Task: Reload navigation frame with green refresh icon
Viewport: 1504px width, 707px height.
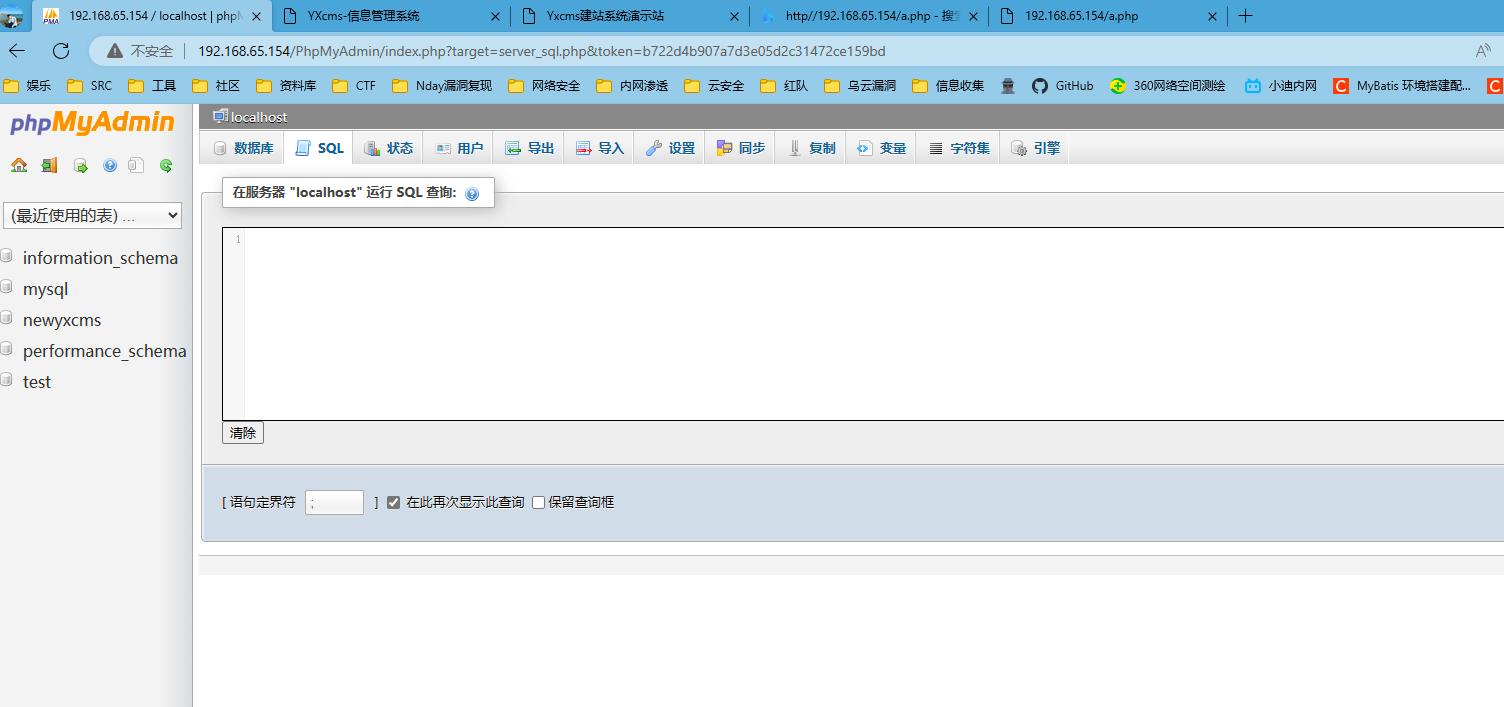Action: (x=166, y=166)
